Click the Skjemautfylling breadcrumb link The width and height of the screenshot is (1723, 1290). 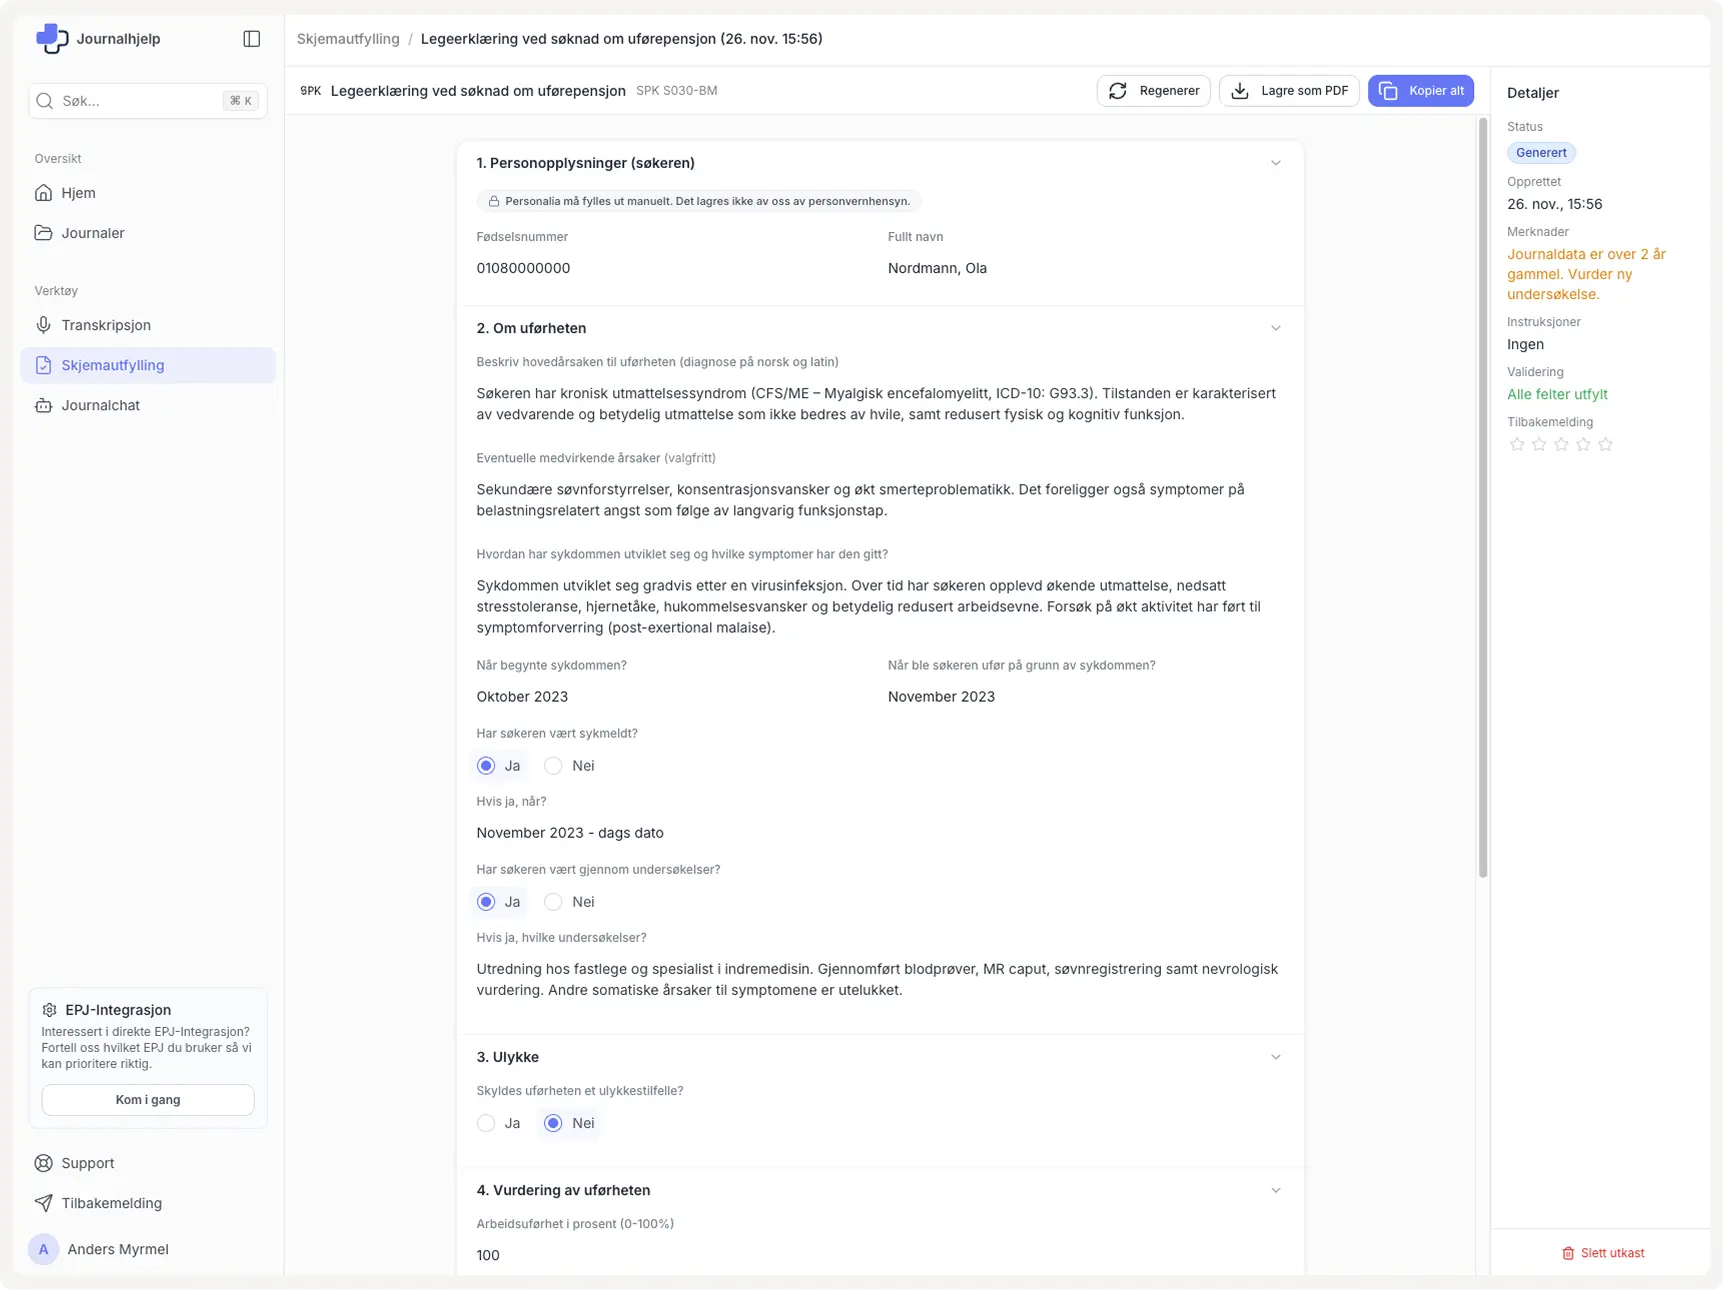pos(348,39)
